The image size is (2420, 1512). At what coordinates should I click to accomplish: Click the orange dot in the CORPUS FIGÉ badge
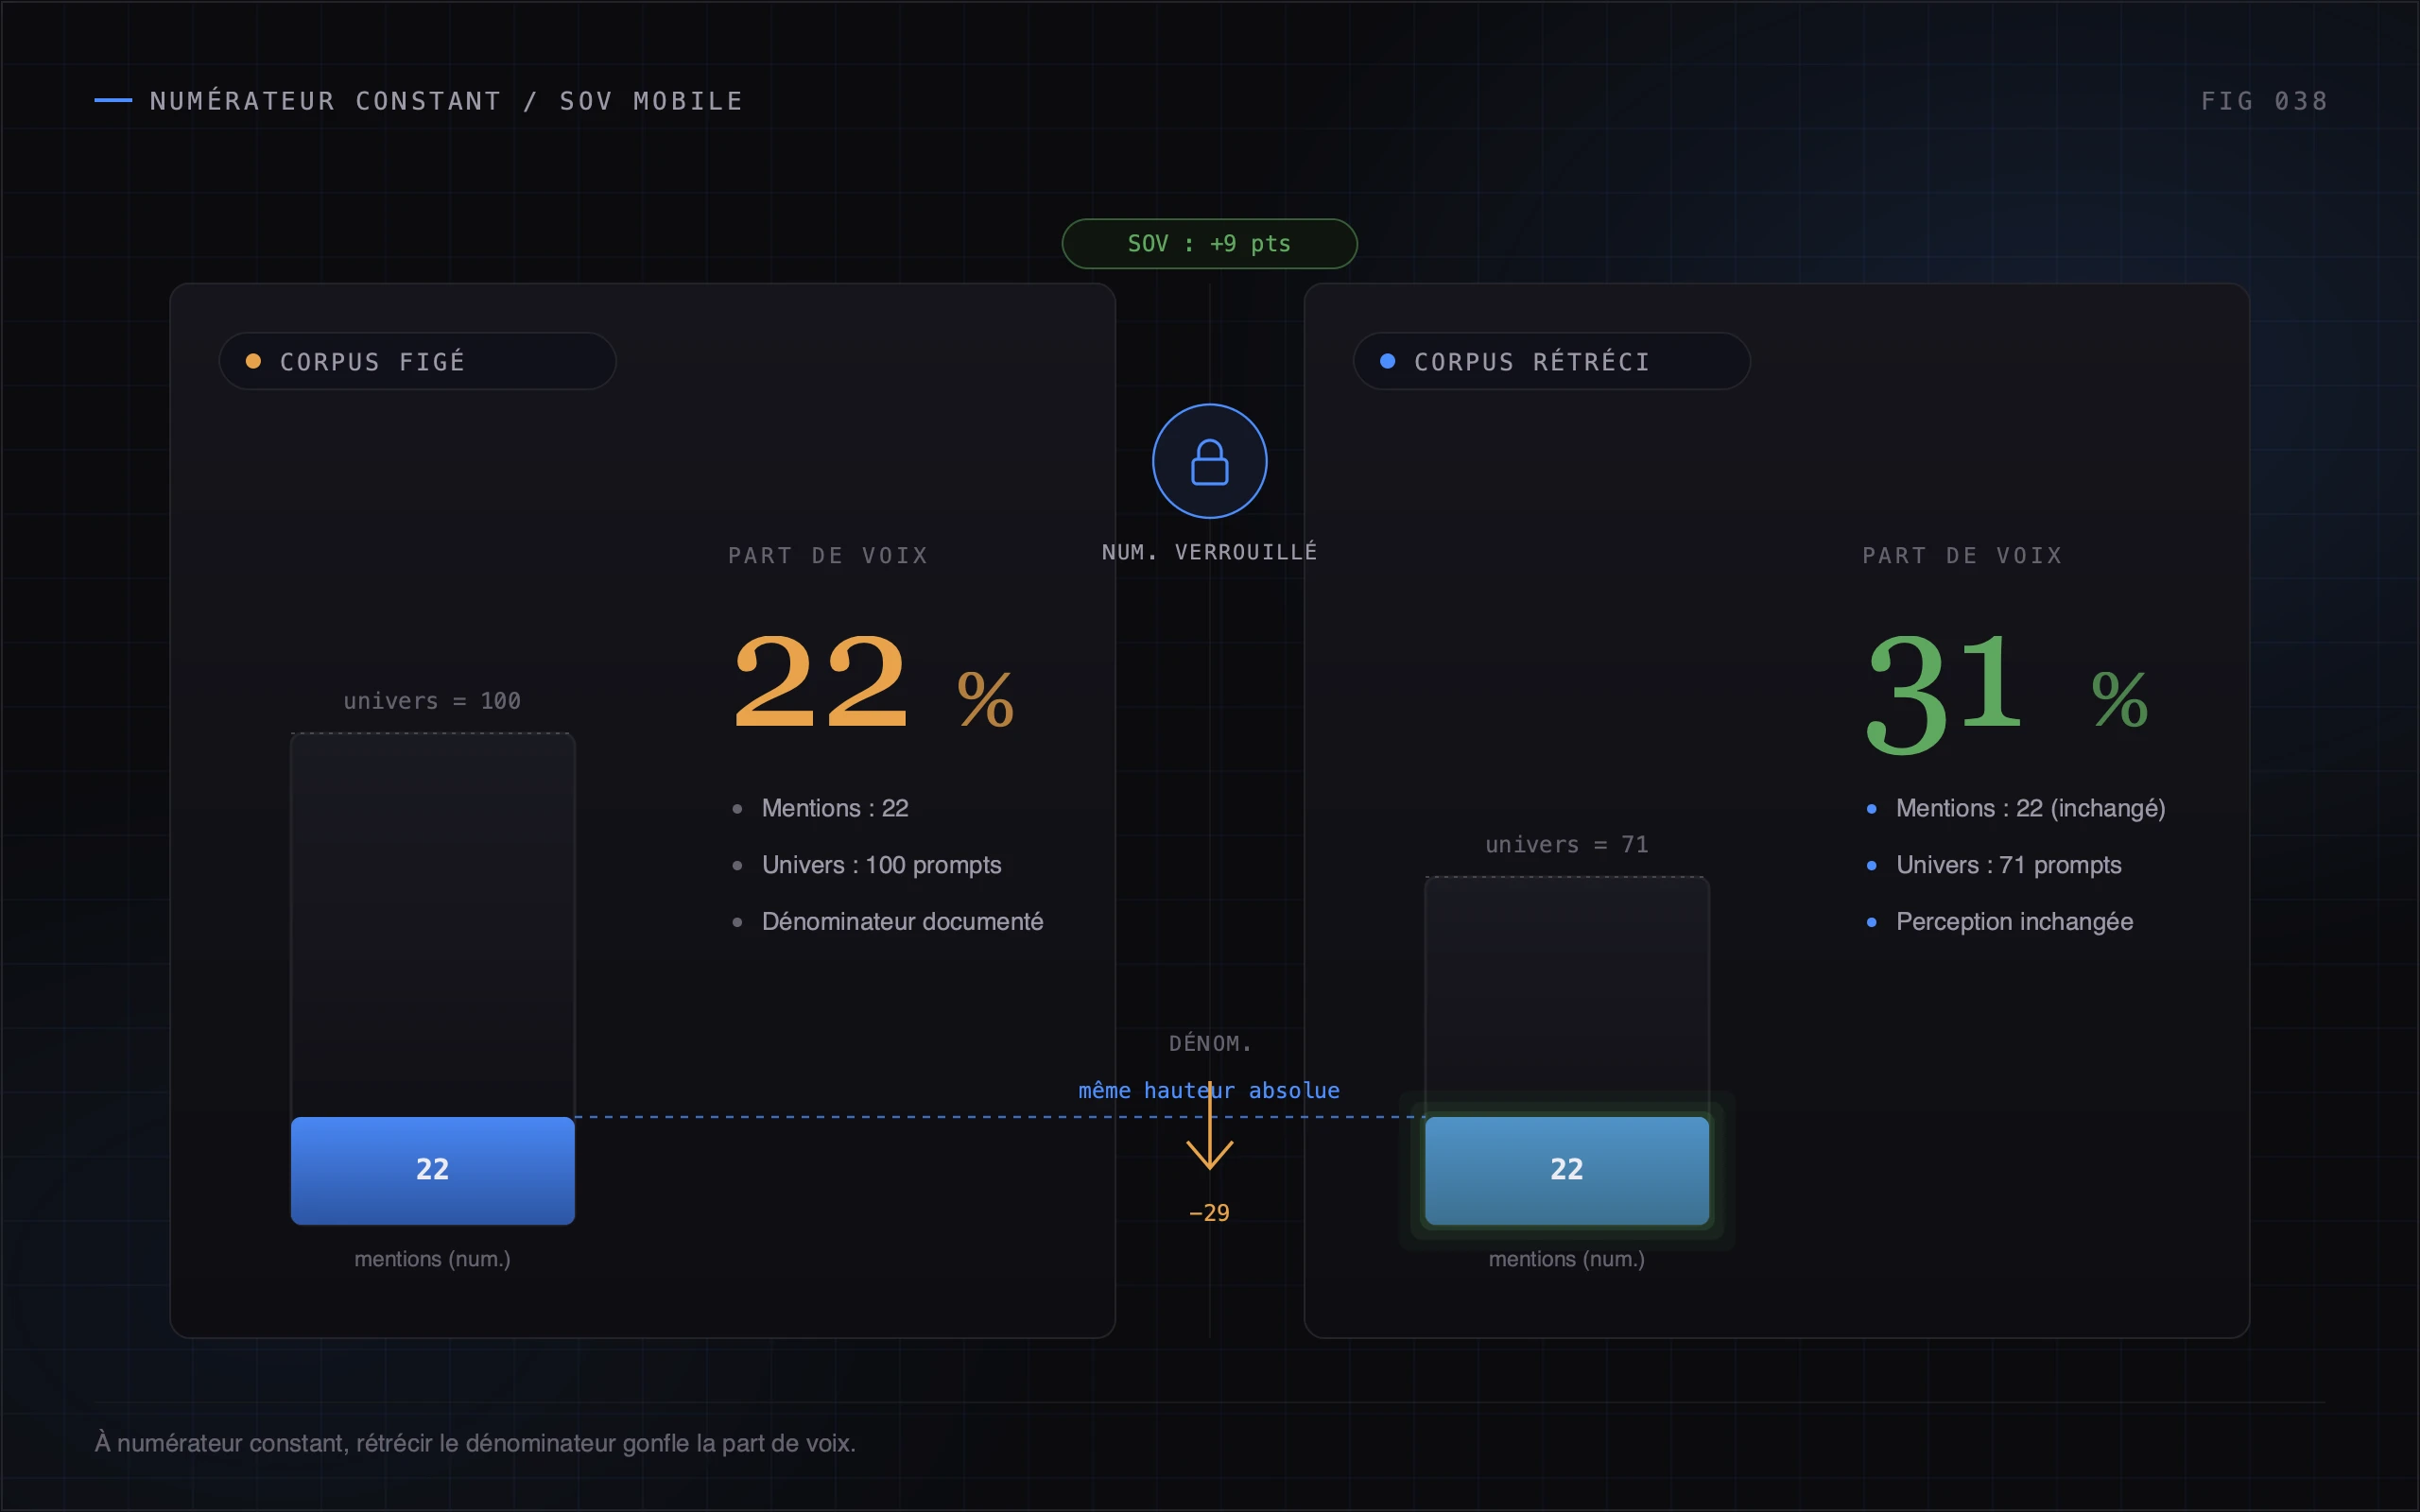pyautogui.click(x=253, y=361)
